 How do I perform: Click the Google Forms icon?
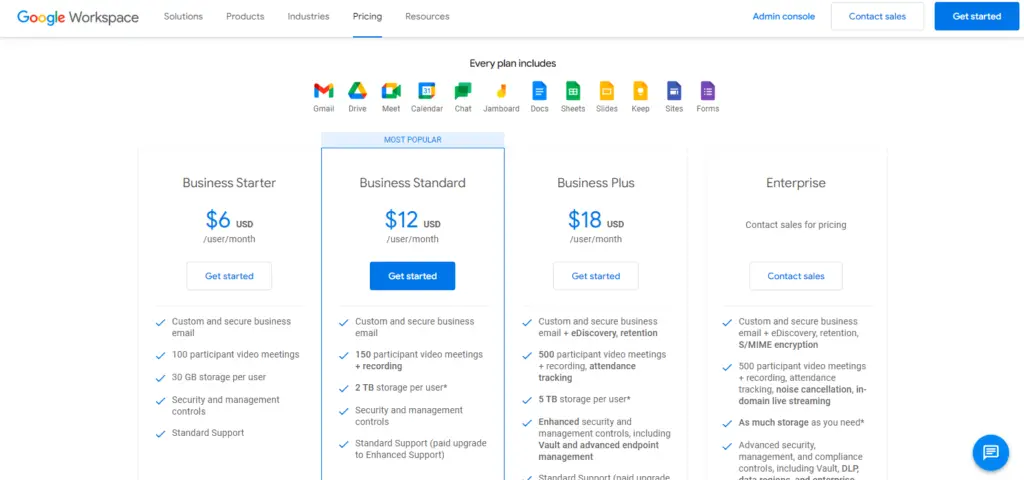(x=708, y=91)
